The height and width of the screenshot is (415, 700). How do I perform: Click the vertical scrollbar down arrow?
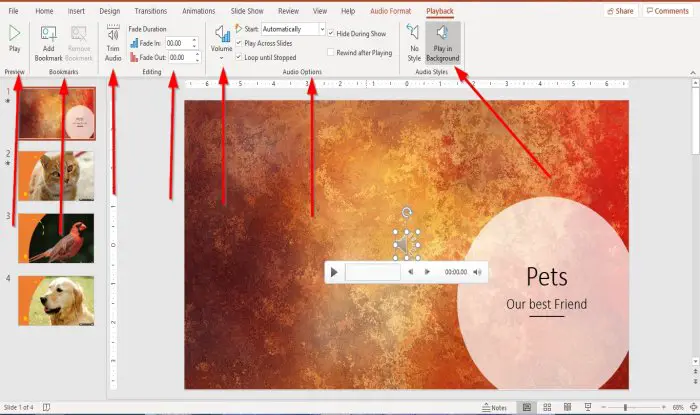point(695,361)
